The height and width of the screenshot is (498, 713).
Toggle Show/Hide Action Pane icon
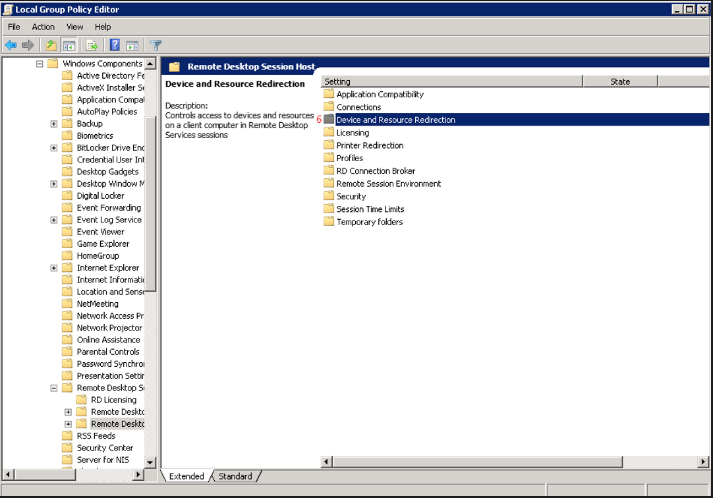pyautogui.click(x=132, y=45)
